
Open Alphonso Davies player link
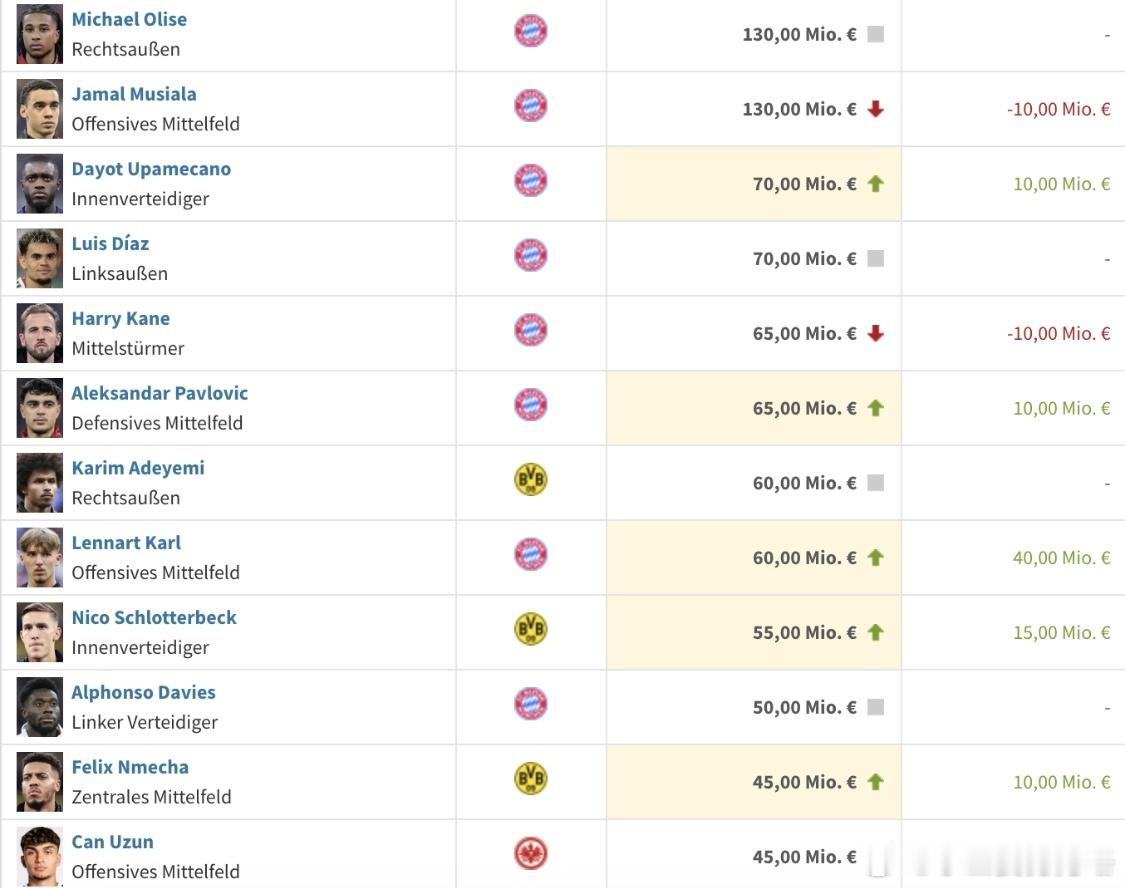[143, 692]
